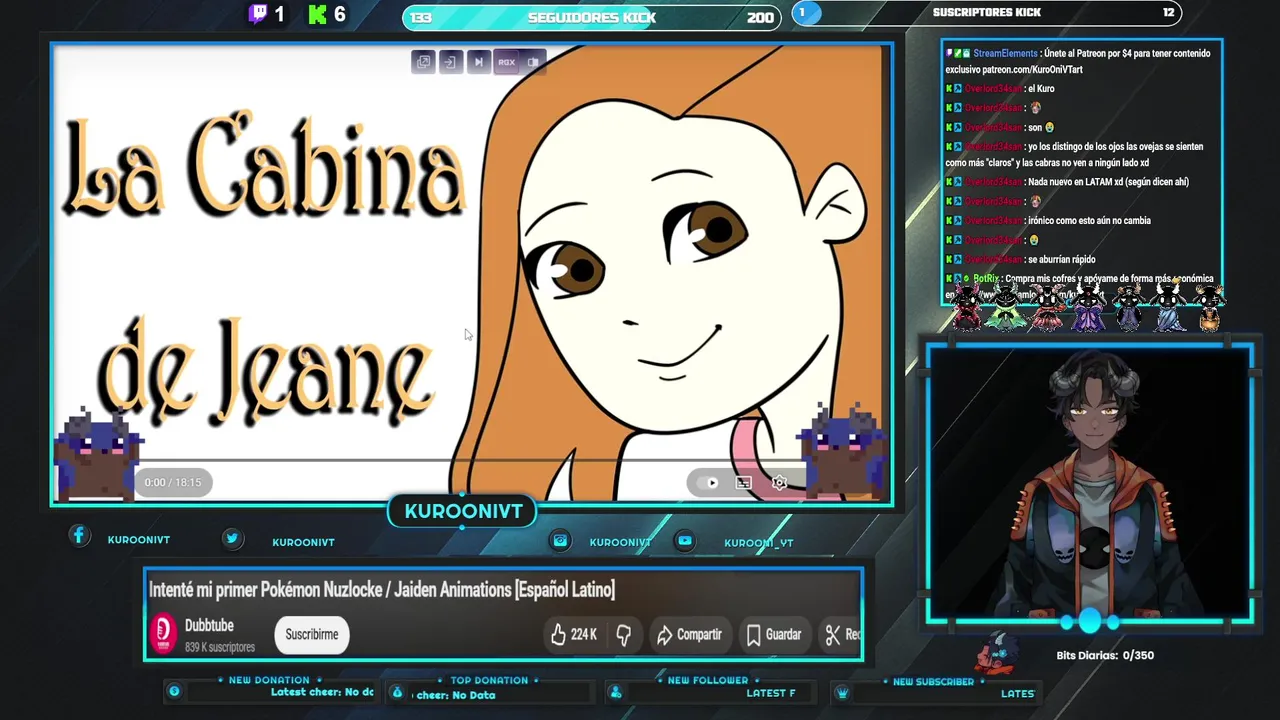This screenshot has height=720, width=1280.
Task: Click the YouTube icon in the overlay
Action: 685,540
